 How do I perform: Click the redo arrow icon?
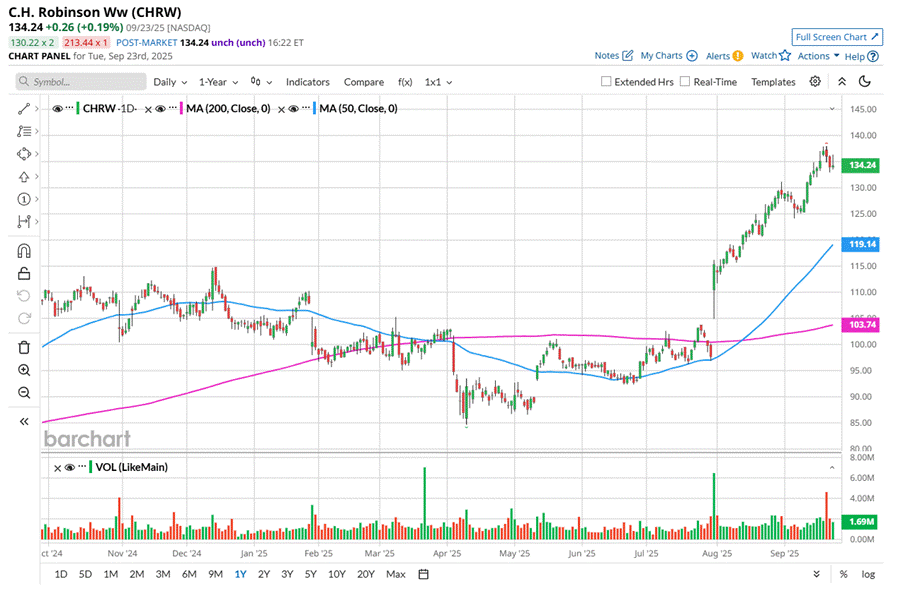coord(24,318)
